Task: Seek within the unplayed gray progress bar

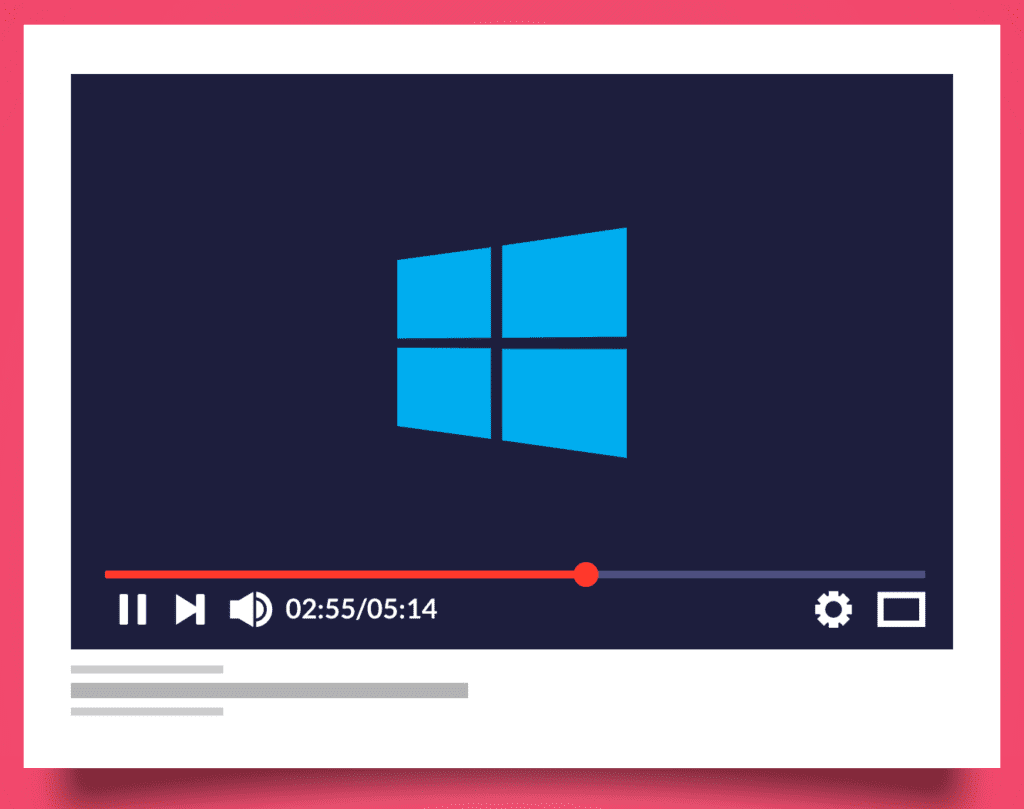Action: coord(761,575)
